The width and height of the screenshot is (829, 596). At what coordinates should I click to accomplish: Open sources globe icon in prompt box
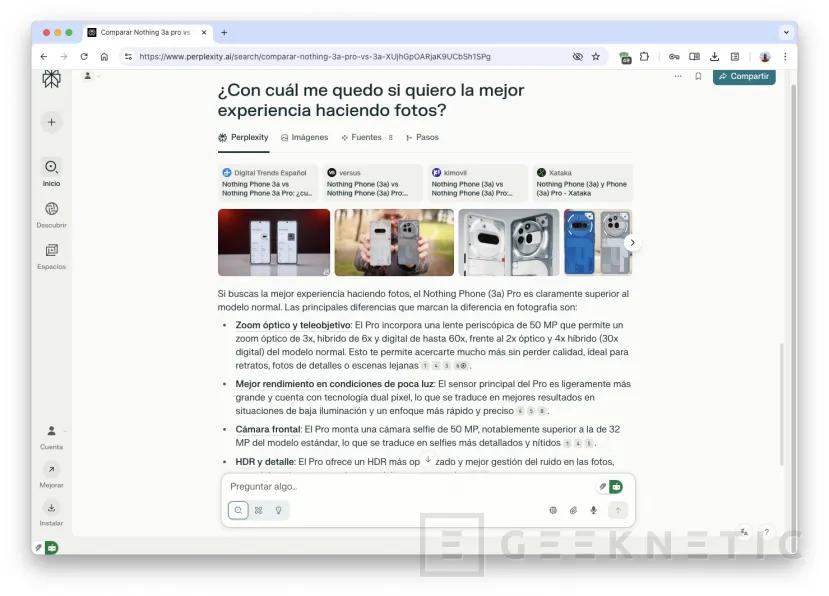coord(553,510)
